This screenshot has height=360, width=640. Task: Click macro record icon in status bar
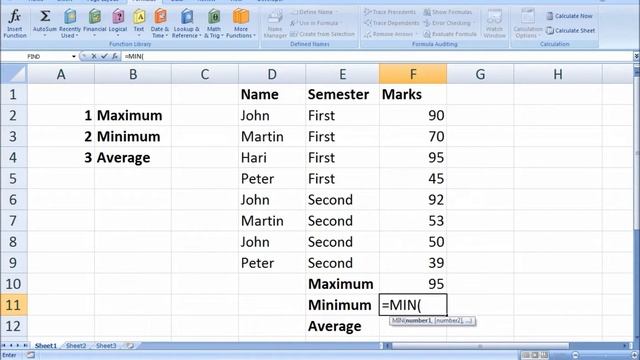pos(31,355)
